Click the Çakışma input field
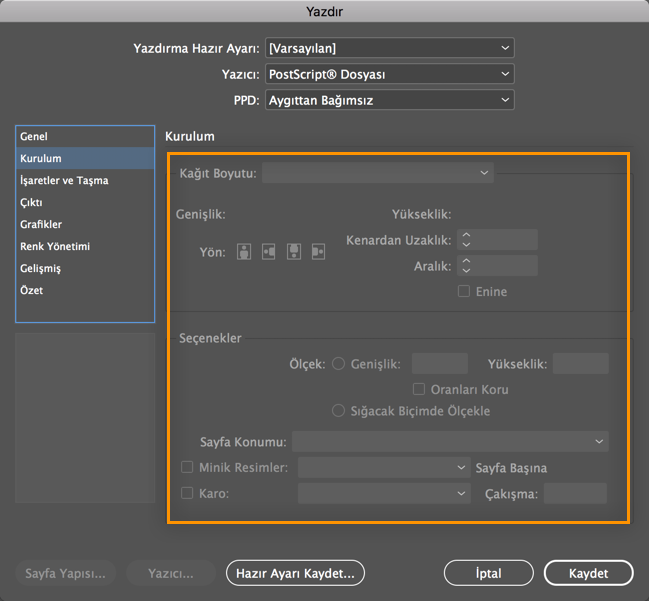 (x=575, y=493)
